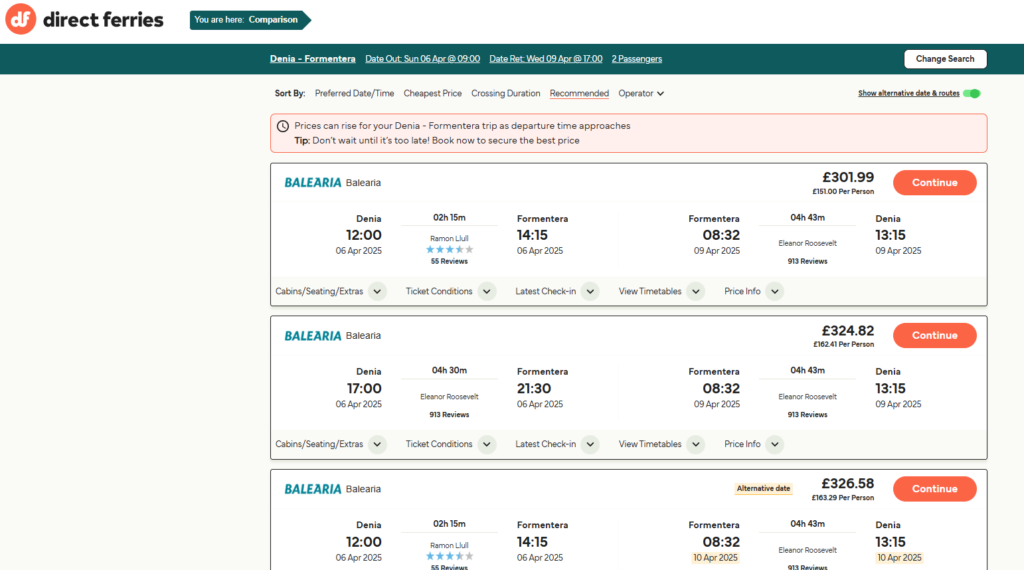Open 55 Reviews in the first card
The width and height of the screenshot is (1024, 570).
click(x=449, y=261)
